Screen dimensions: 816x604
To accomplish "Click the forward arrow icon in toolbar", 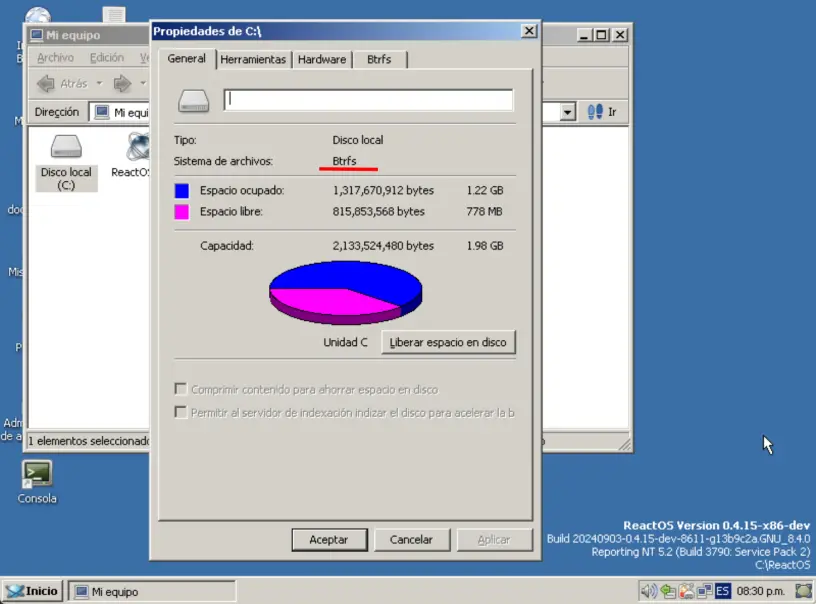I will (122, 83).
